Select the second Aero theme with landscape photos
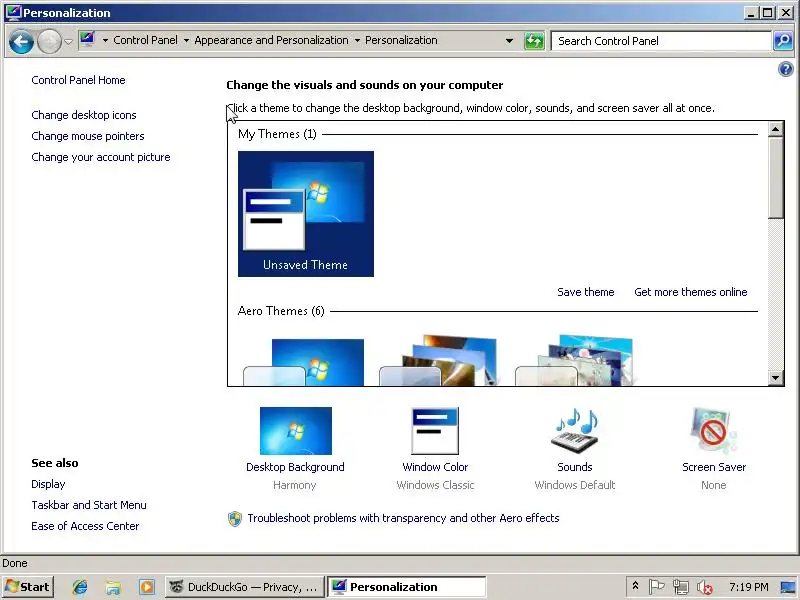This screenshot has height=600, width=800. [438, 361]
